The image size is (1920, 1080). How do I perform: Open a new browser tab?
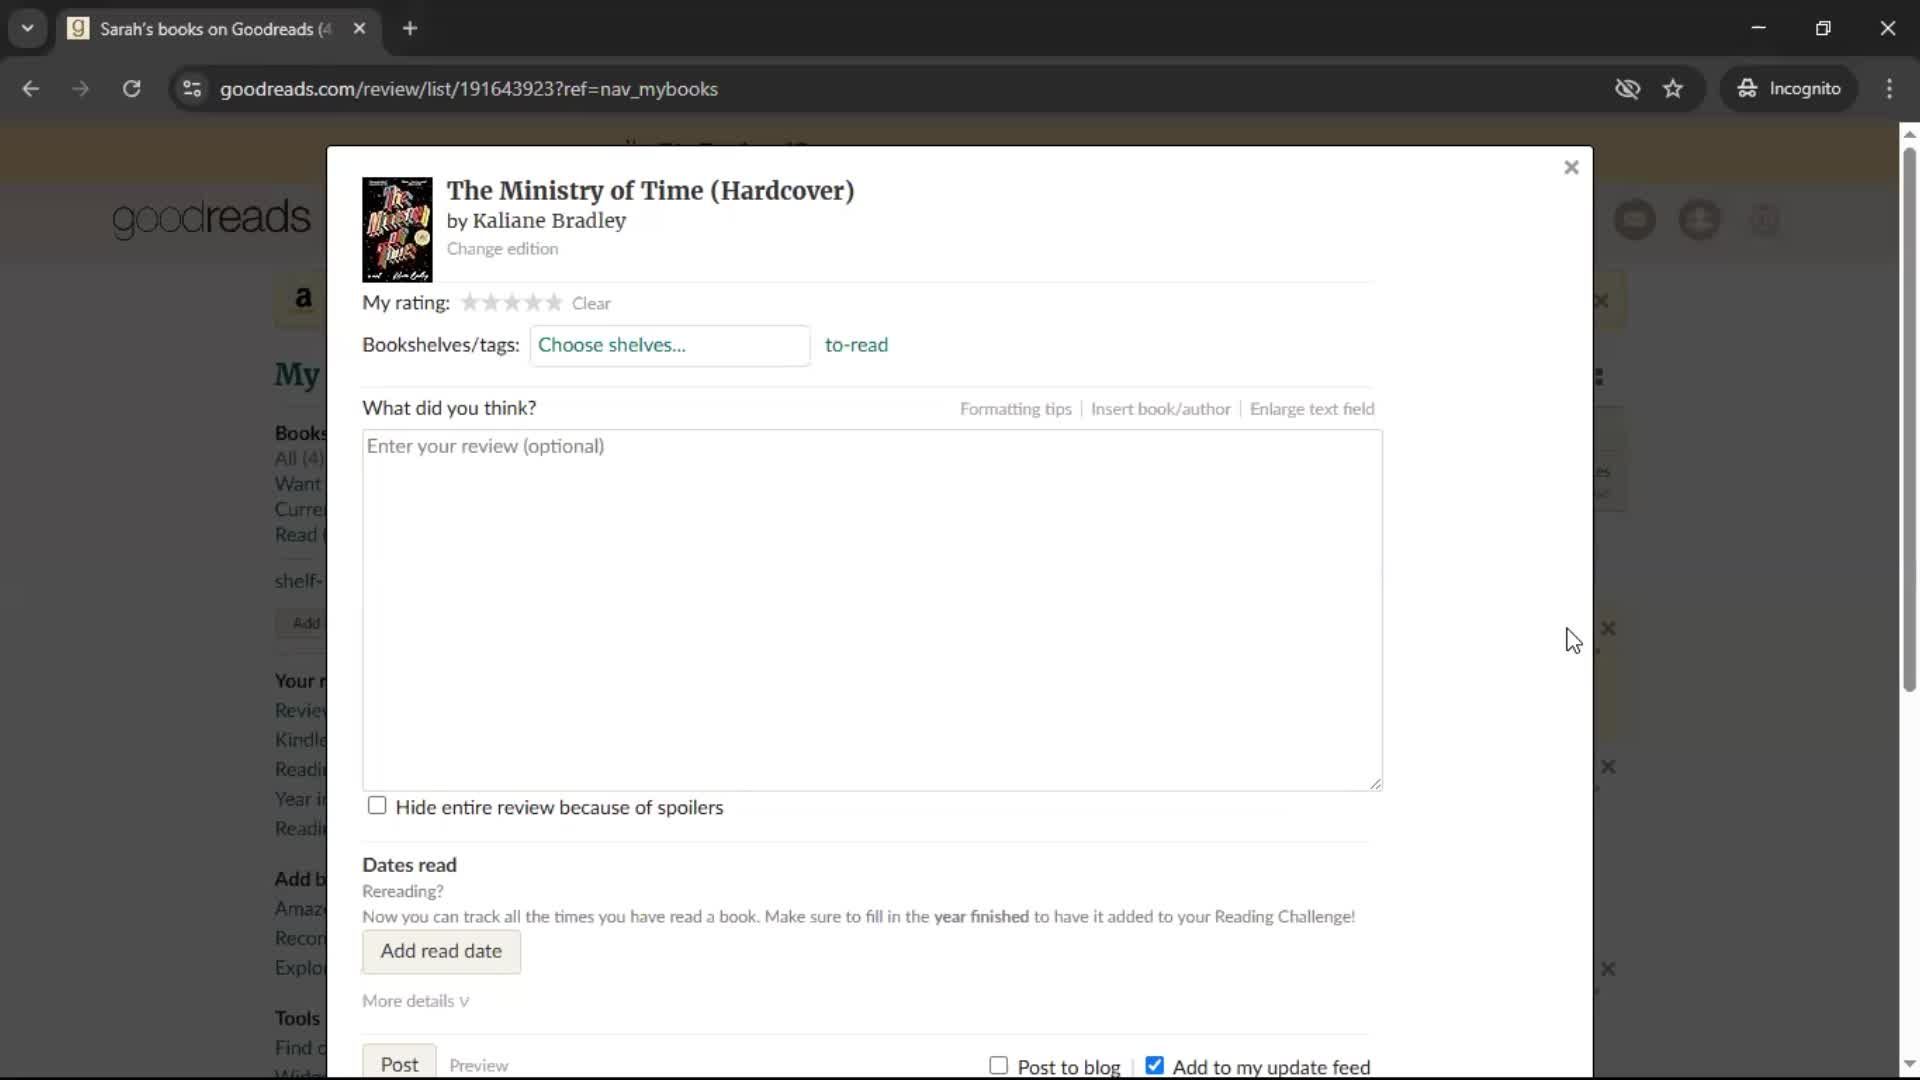pos(410,29)
